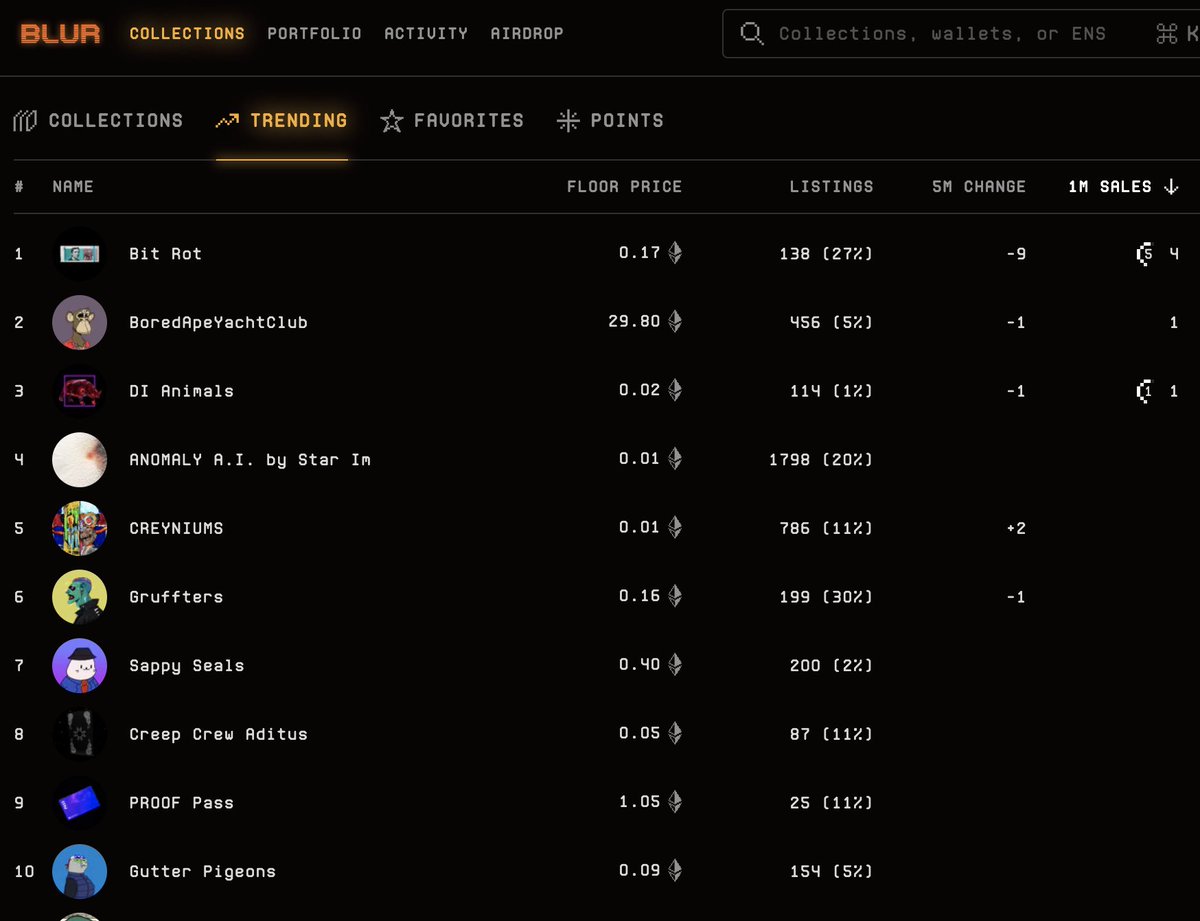The width and height of the screenshot is (1200, 921).
Task: Sort by Name column header
Action: click(73, 187)
